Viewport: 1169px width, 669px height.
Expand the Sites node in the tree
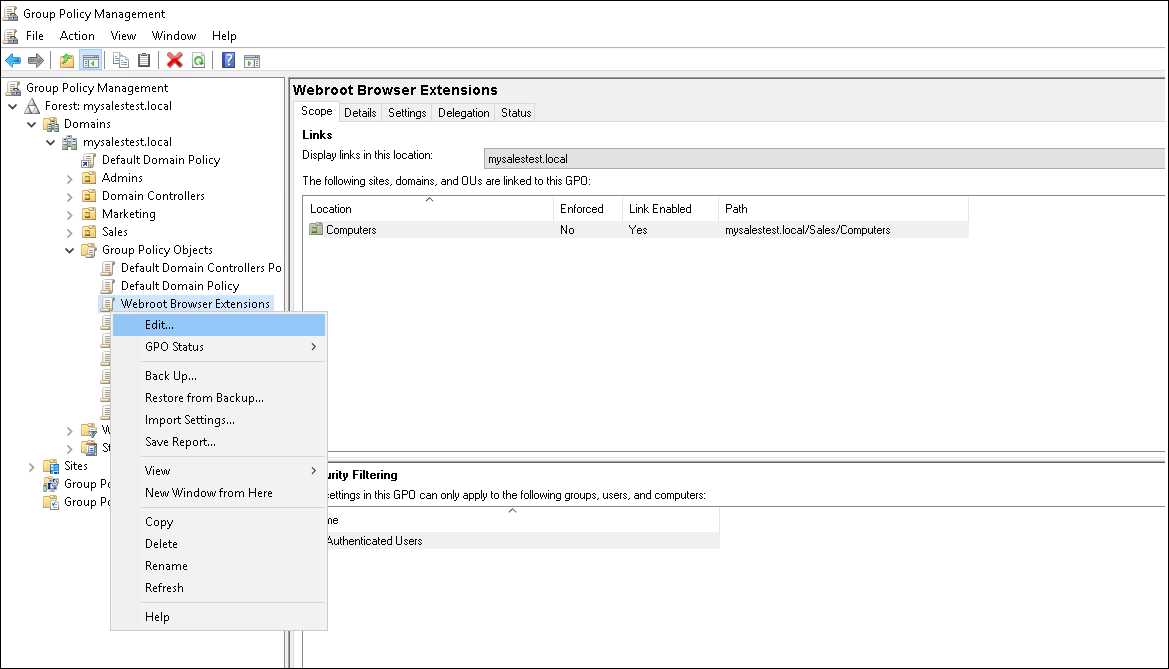pyautogui.click(x=31, y=466)
